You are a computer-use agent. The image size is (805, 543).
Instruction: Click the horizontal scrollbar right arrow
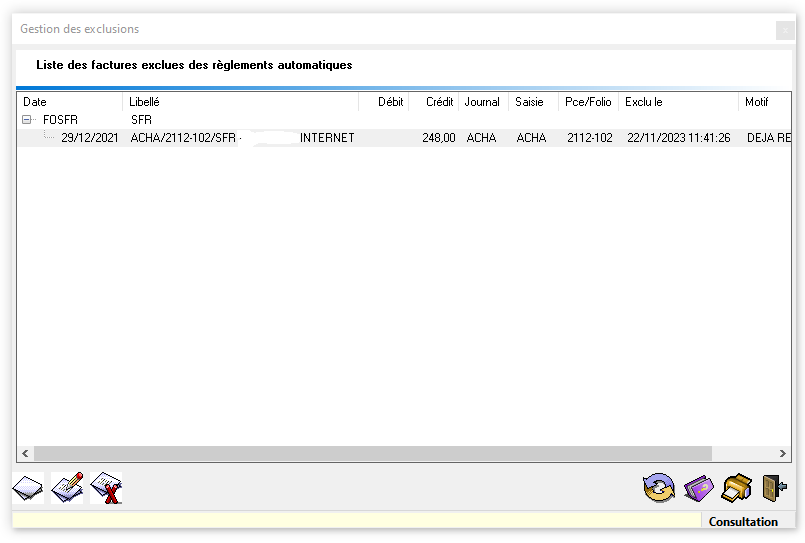pos(783,453)
